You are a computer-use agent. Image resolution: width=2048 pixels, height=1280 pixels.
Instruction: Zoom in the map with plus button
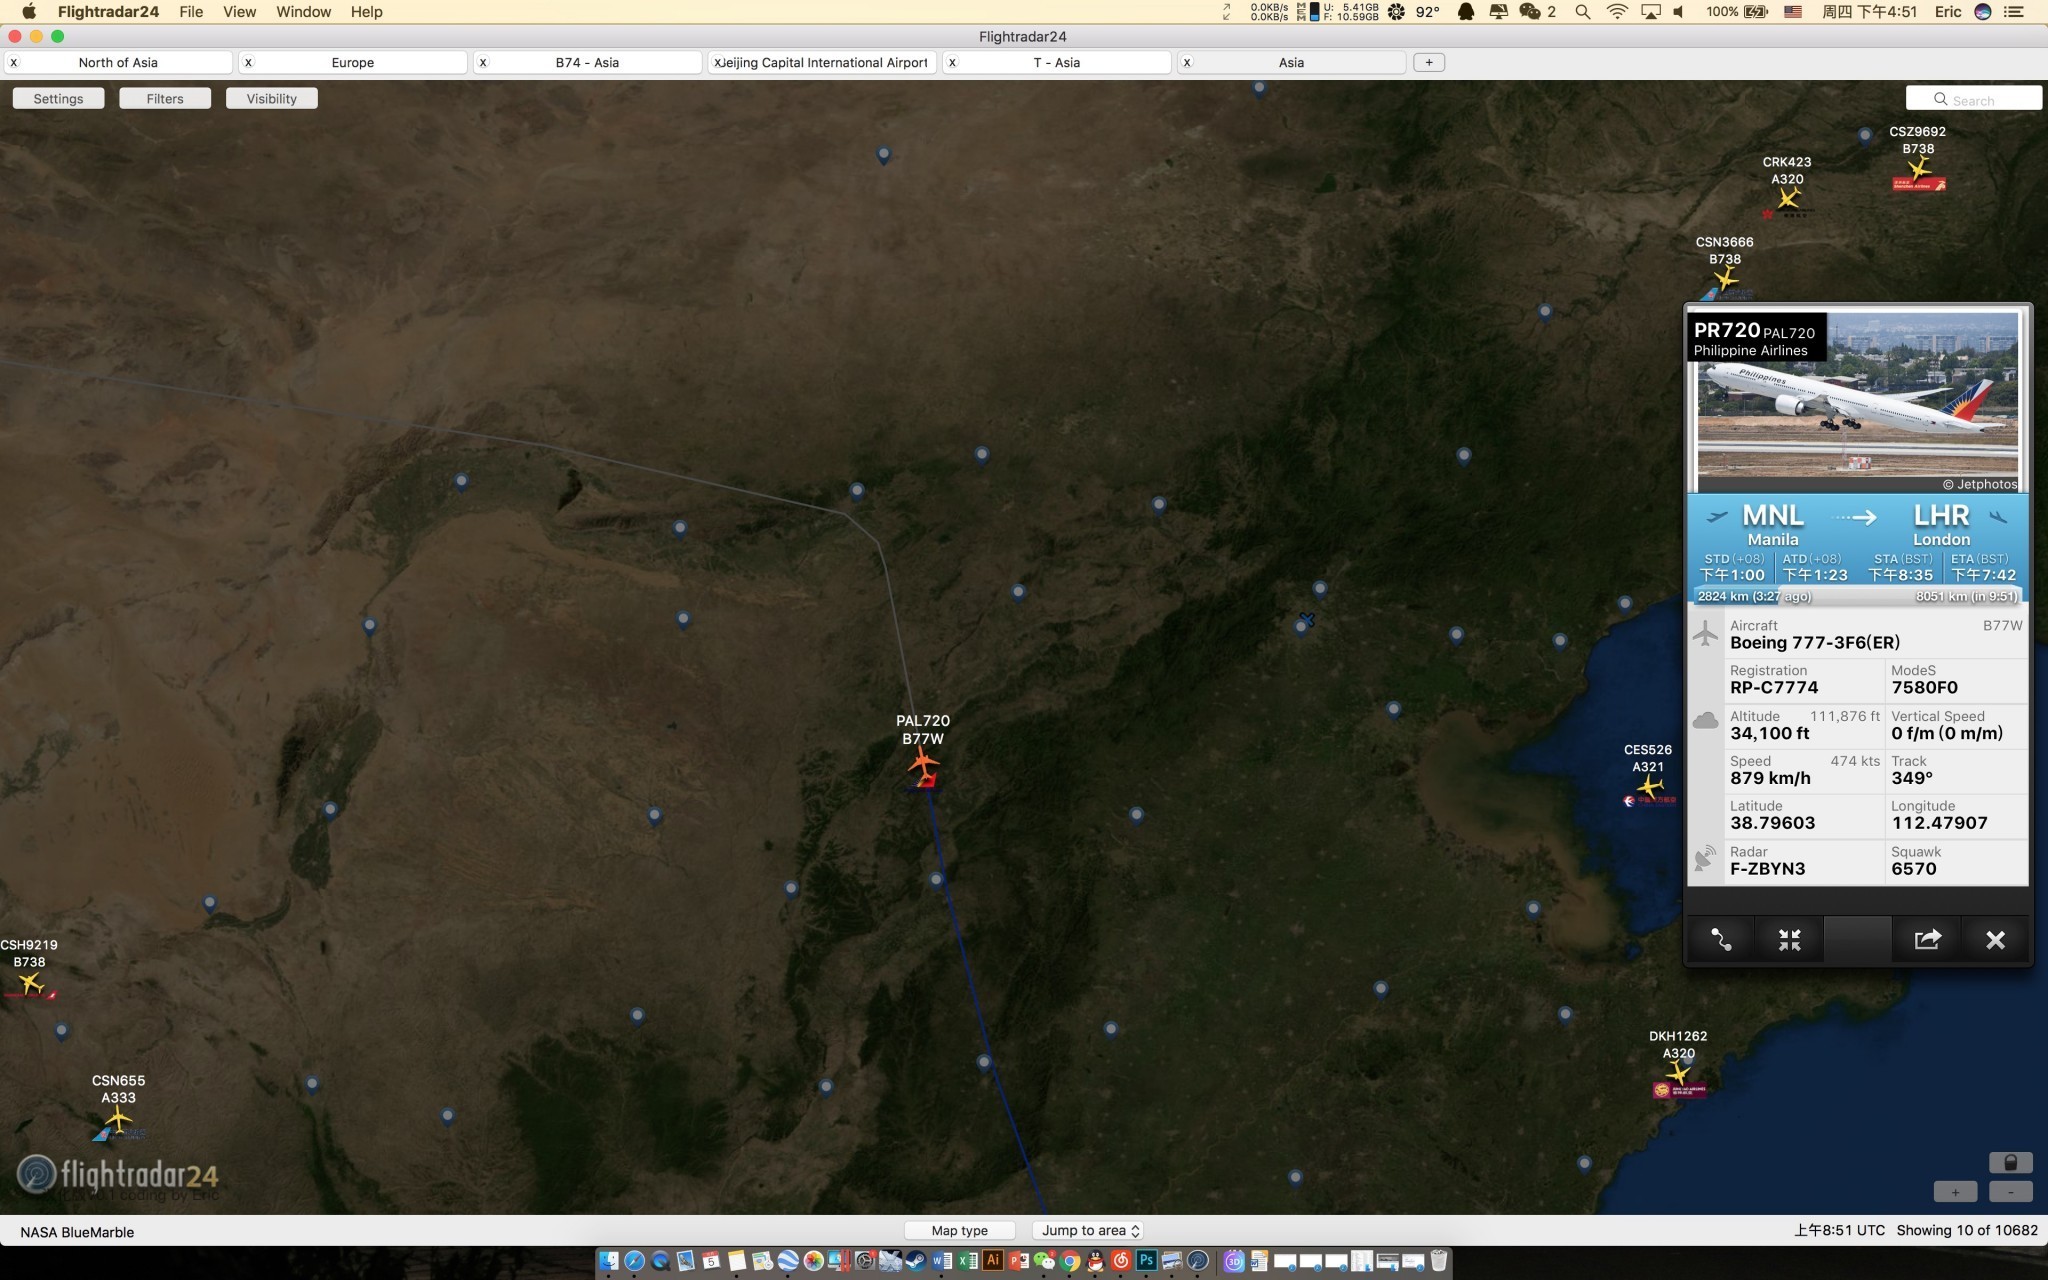tap(1955, 1192)
